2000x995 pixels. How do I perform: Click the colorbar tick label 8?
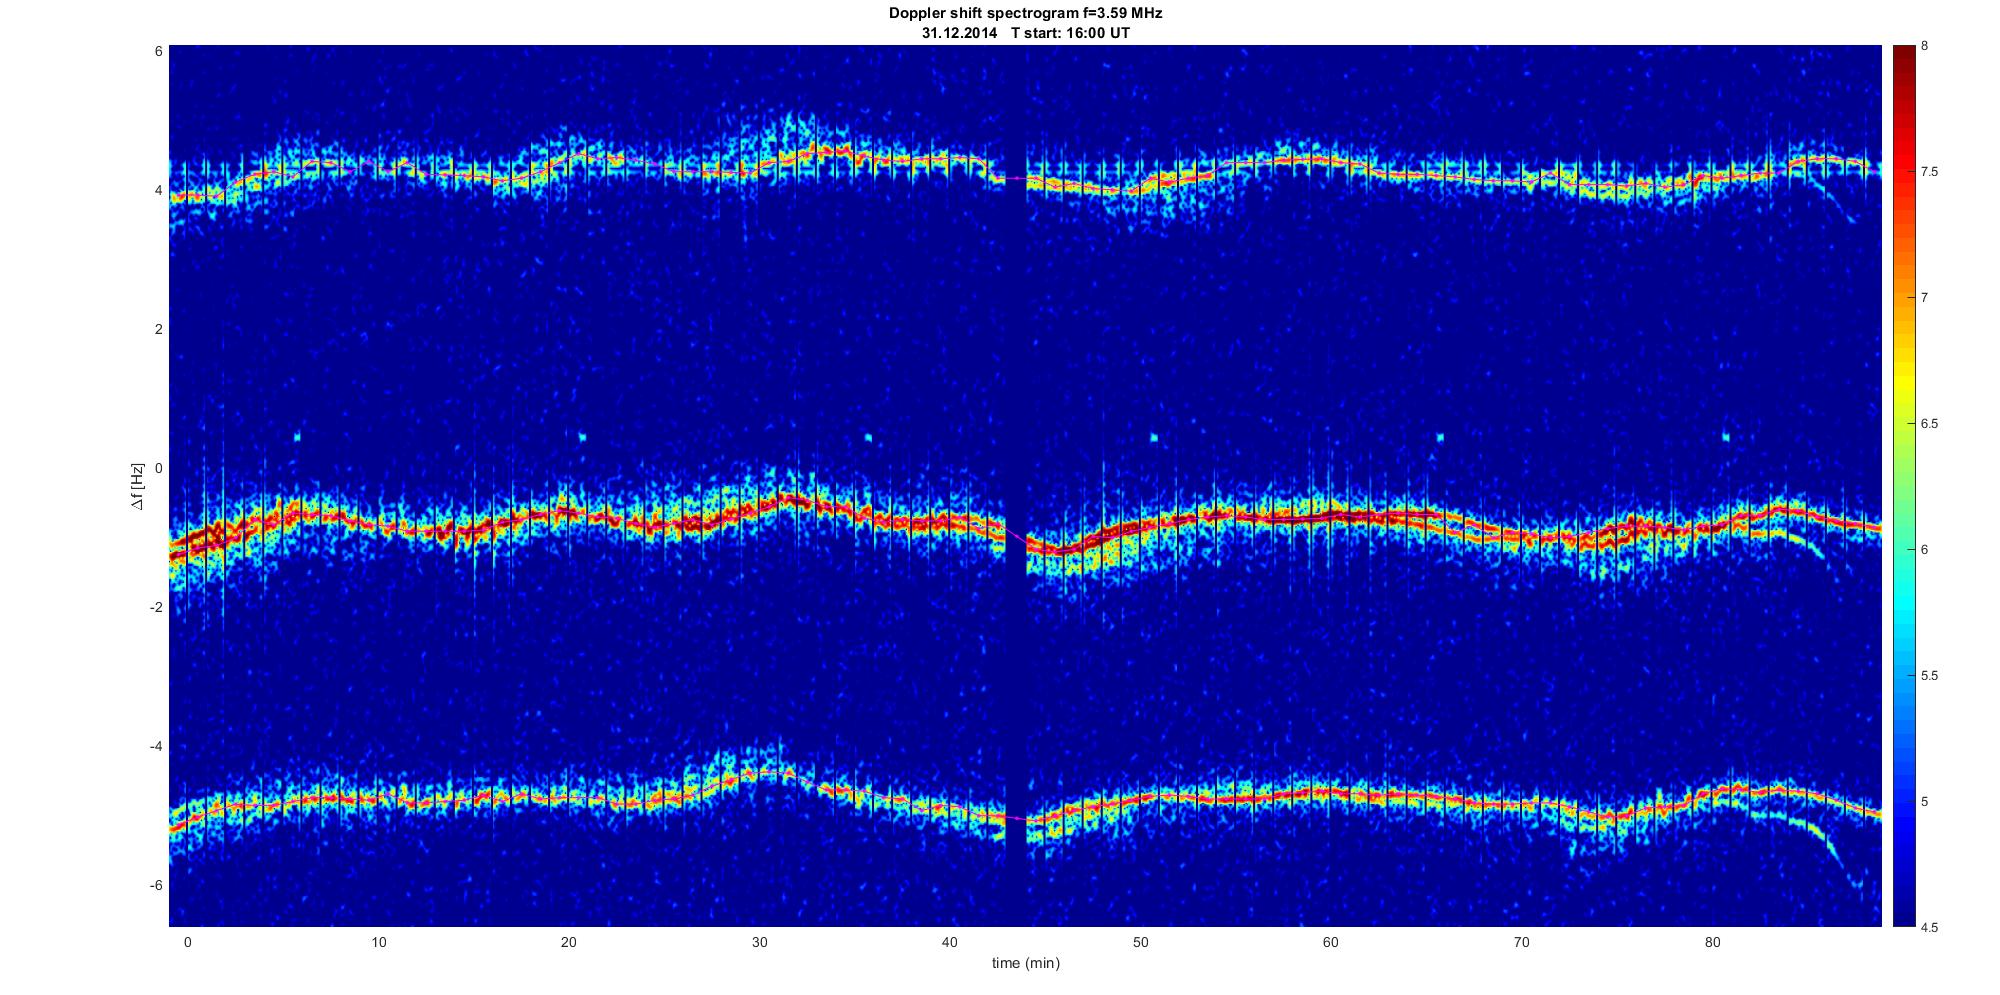point(1925,46)
